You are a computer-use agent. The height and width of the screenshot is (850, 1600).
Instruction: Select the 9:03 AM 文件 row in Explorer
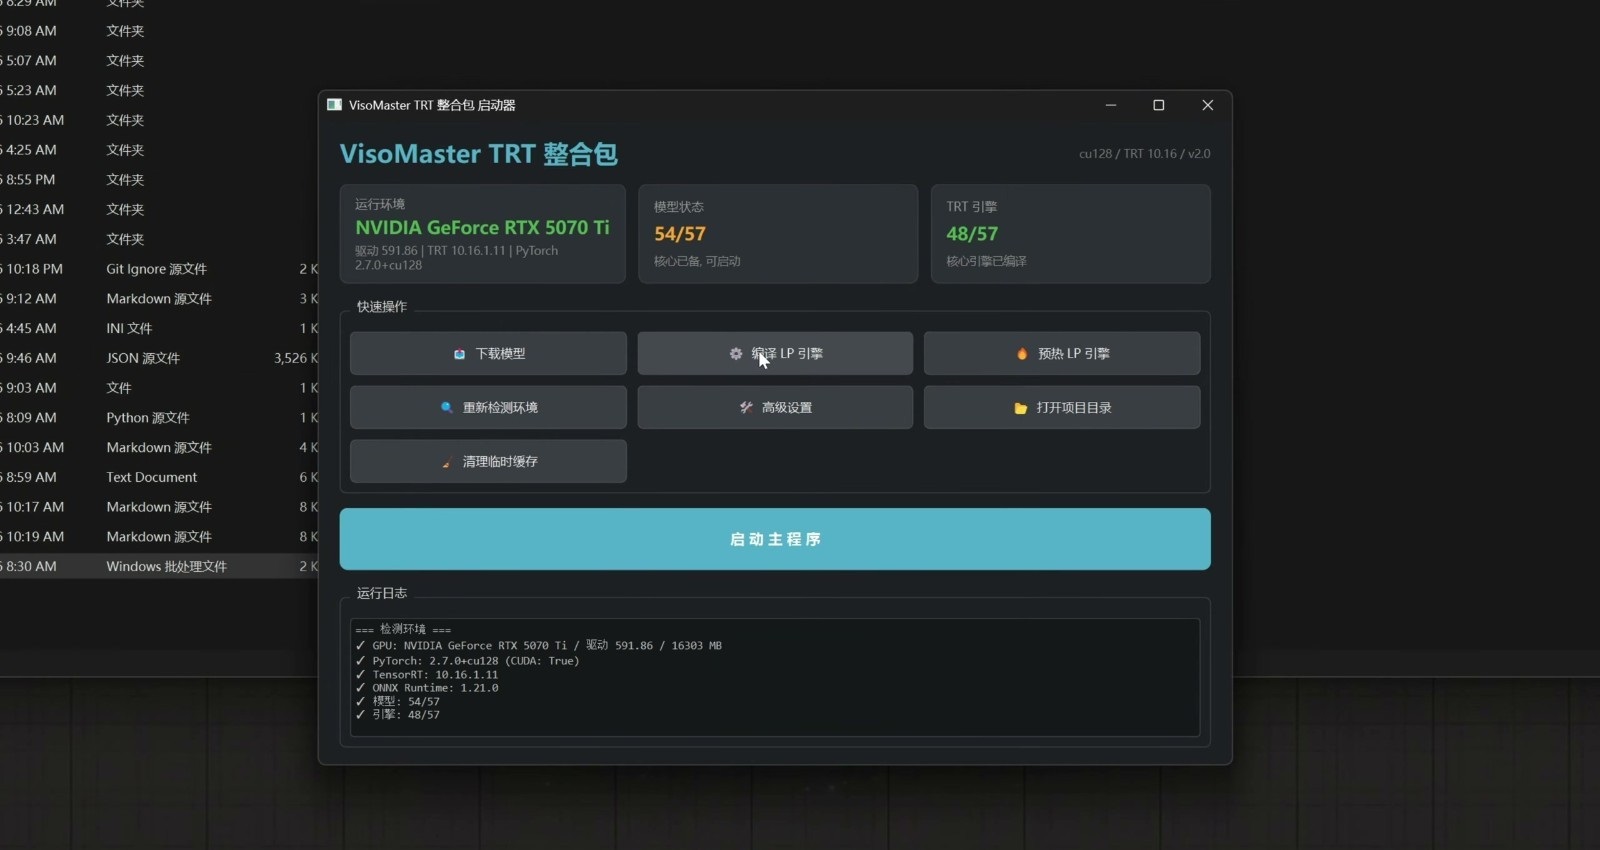tap(159, 388)
